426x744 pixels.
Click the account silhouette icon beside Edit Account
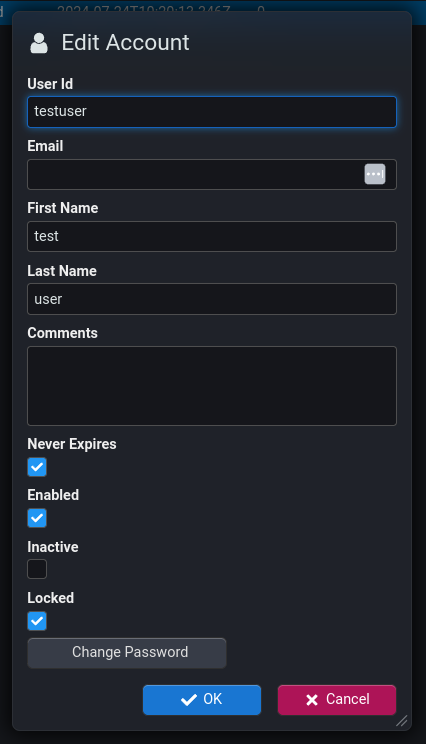[x=39, y=43]
